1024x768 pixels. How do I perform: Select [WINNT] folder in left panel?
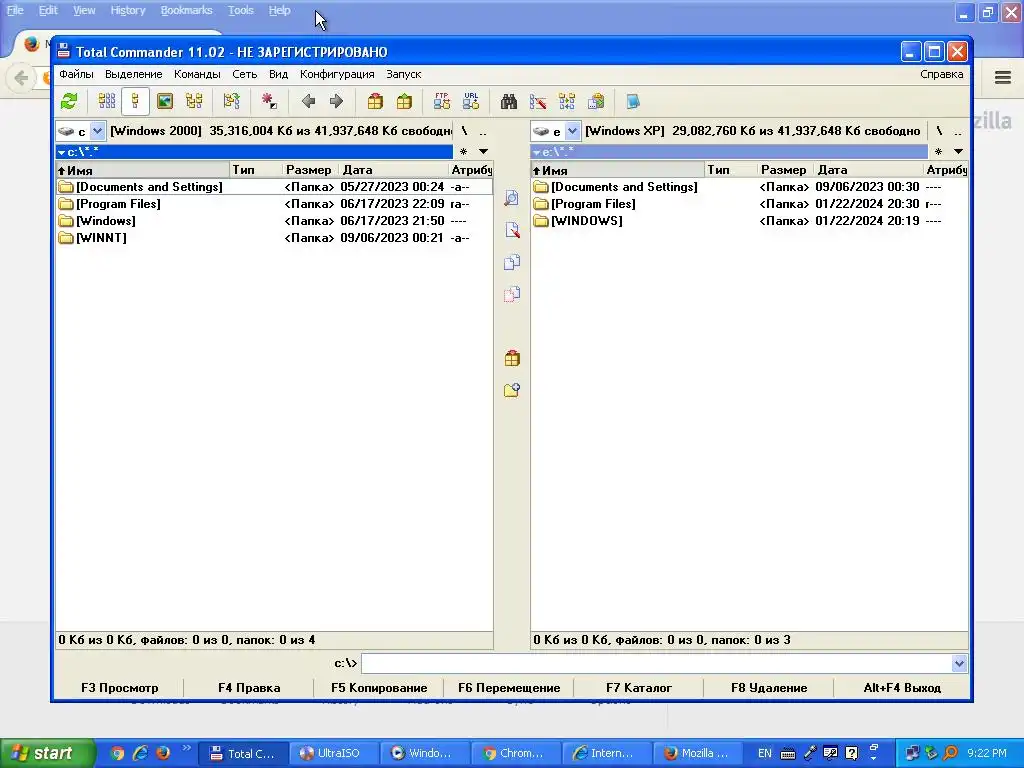pos(274,238)
